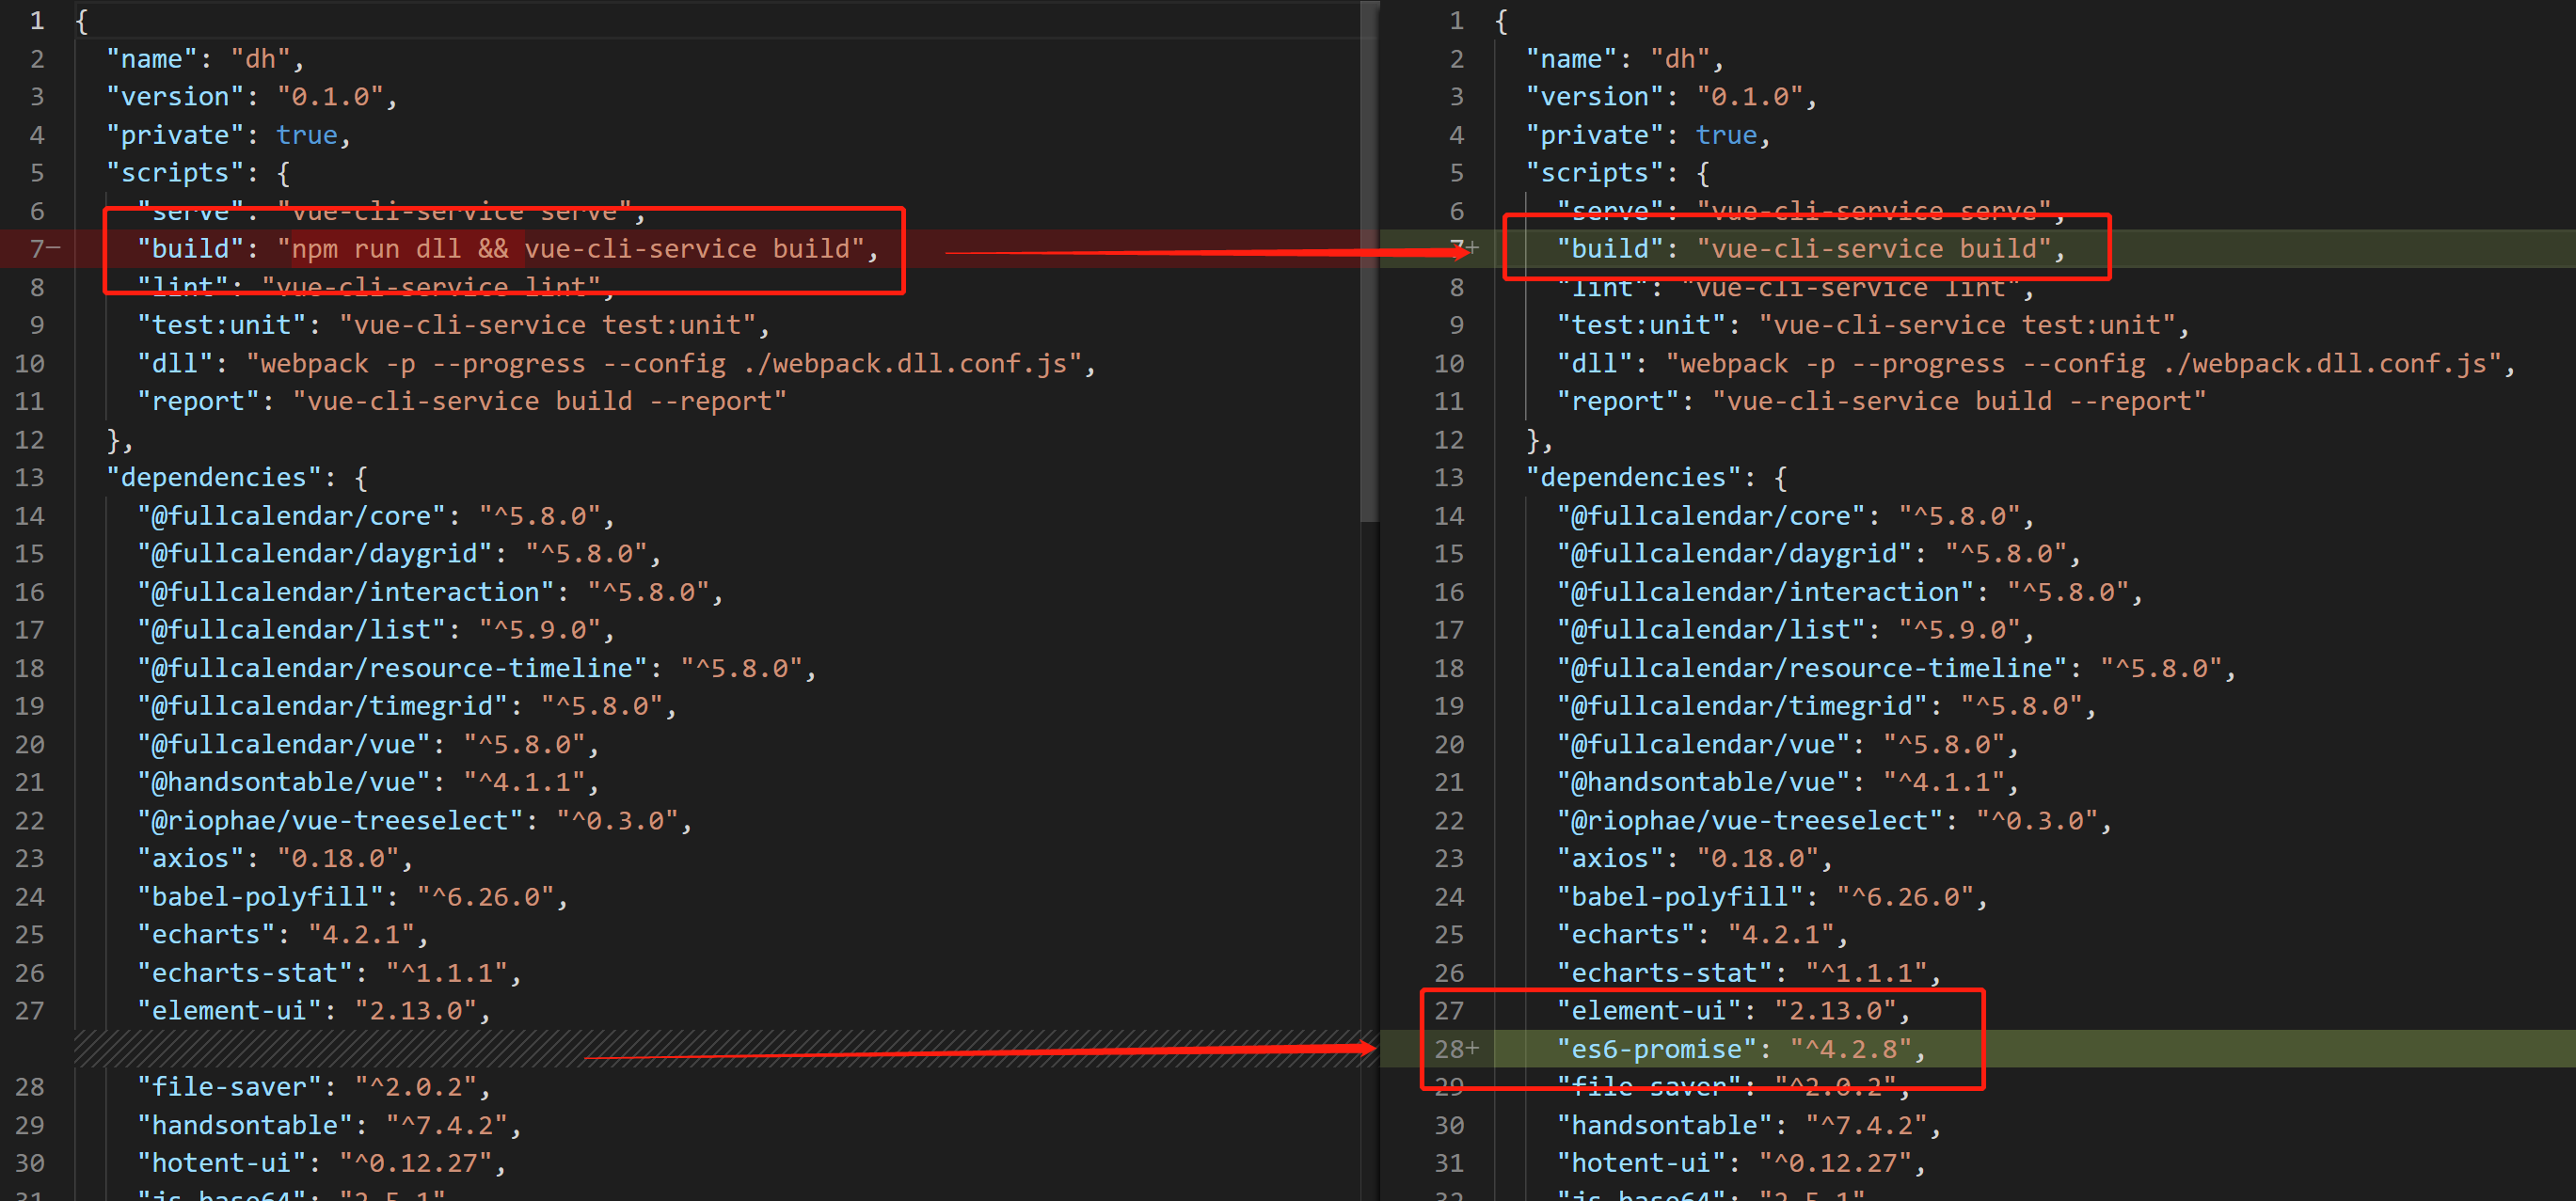Click line number 13 in the left gutter
This screenshot has width=2576, height=1201.
coord(30,477)
